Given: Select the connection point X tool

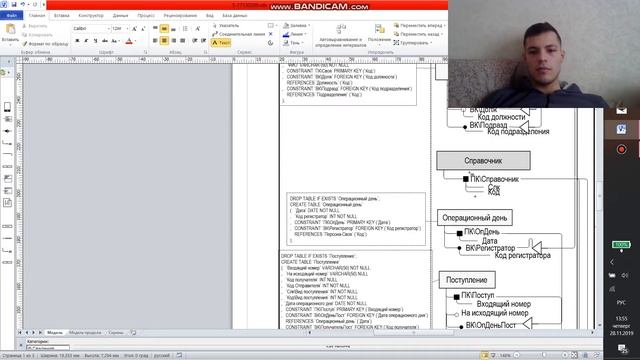Looking at the screenshot, I should pos(271,34).
